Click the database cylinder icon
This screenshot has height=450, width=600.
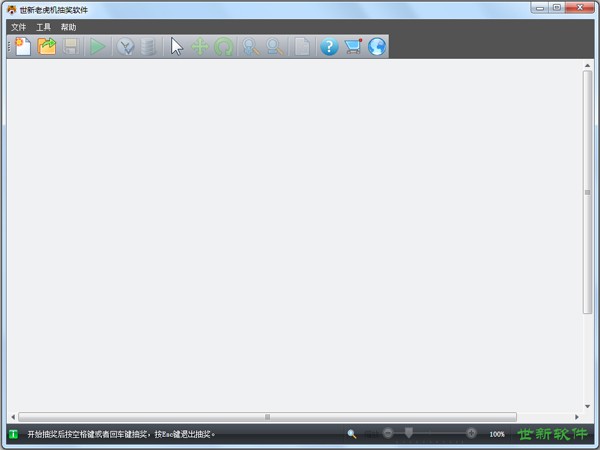click(149, 46)
